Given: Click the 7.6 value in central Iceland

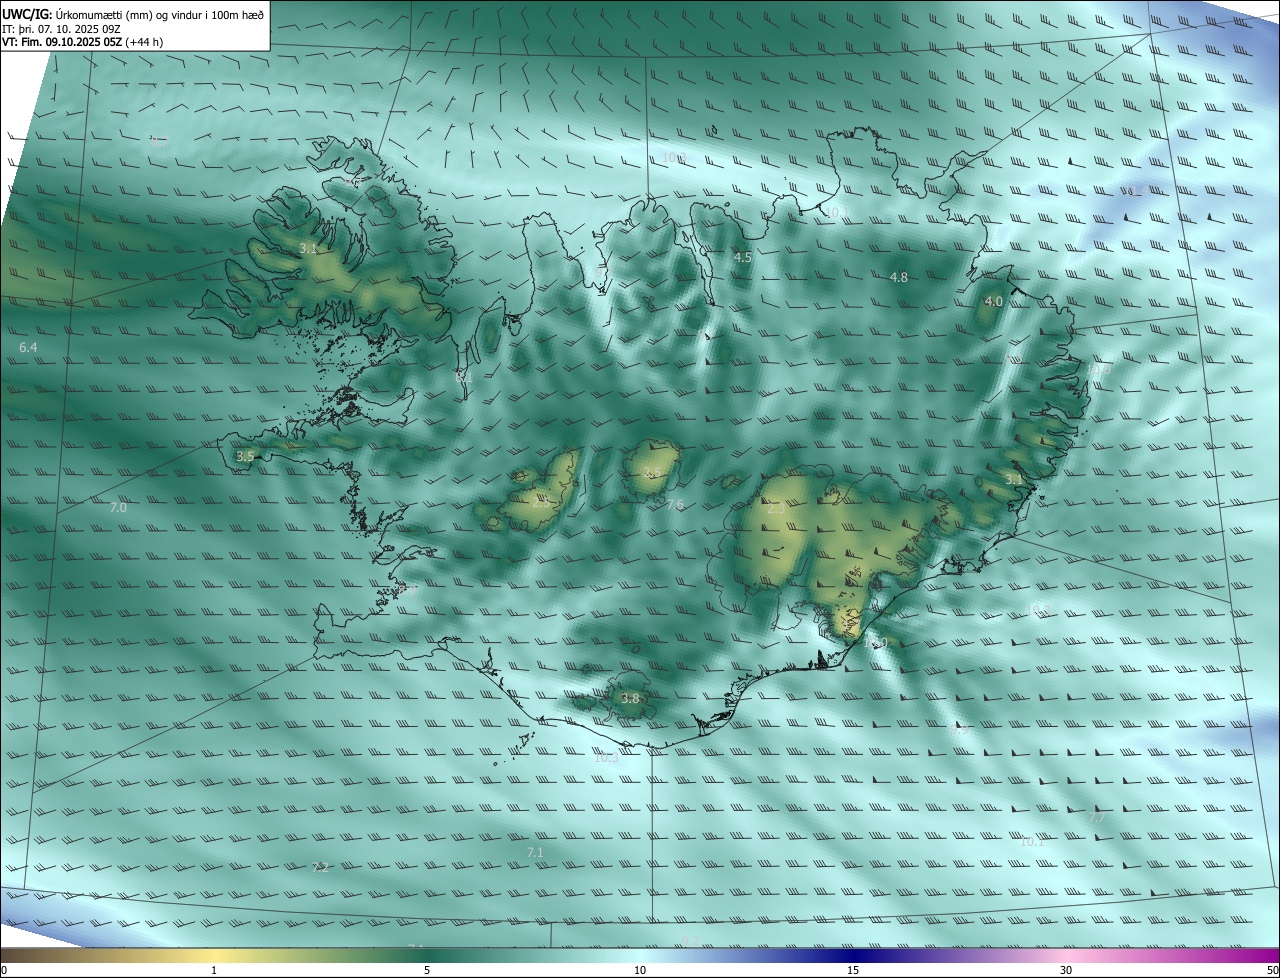Looking at the screenshot, I should click(676, 505).
